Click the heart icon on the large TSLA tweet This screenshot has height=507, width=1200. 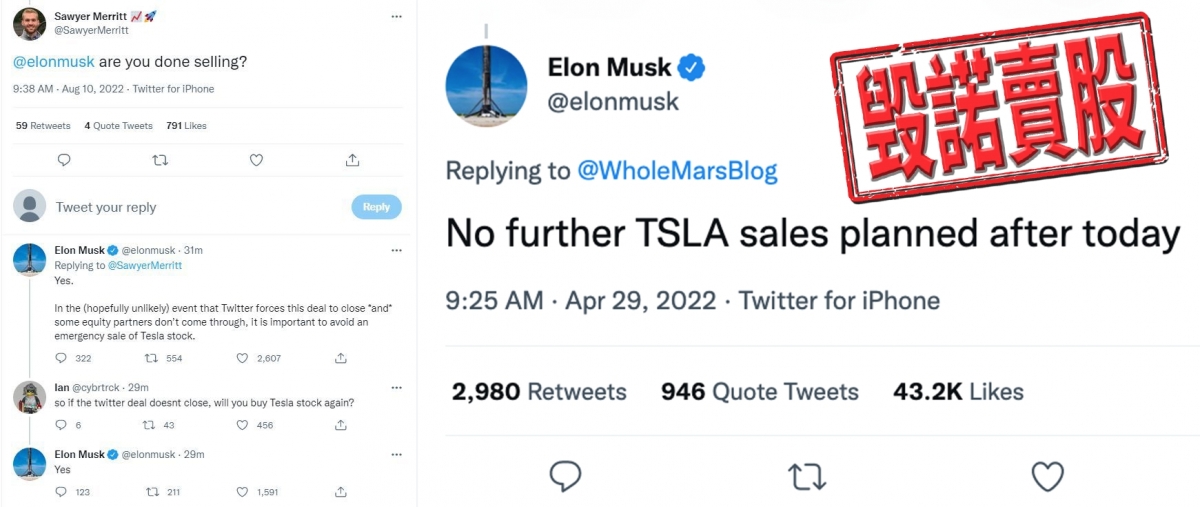tap(1047, 477)
